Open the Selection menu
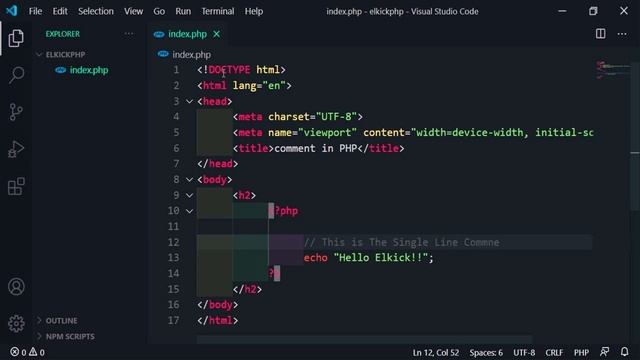640x360 pixels. [96, 11]
